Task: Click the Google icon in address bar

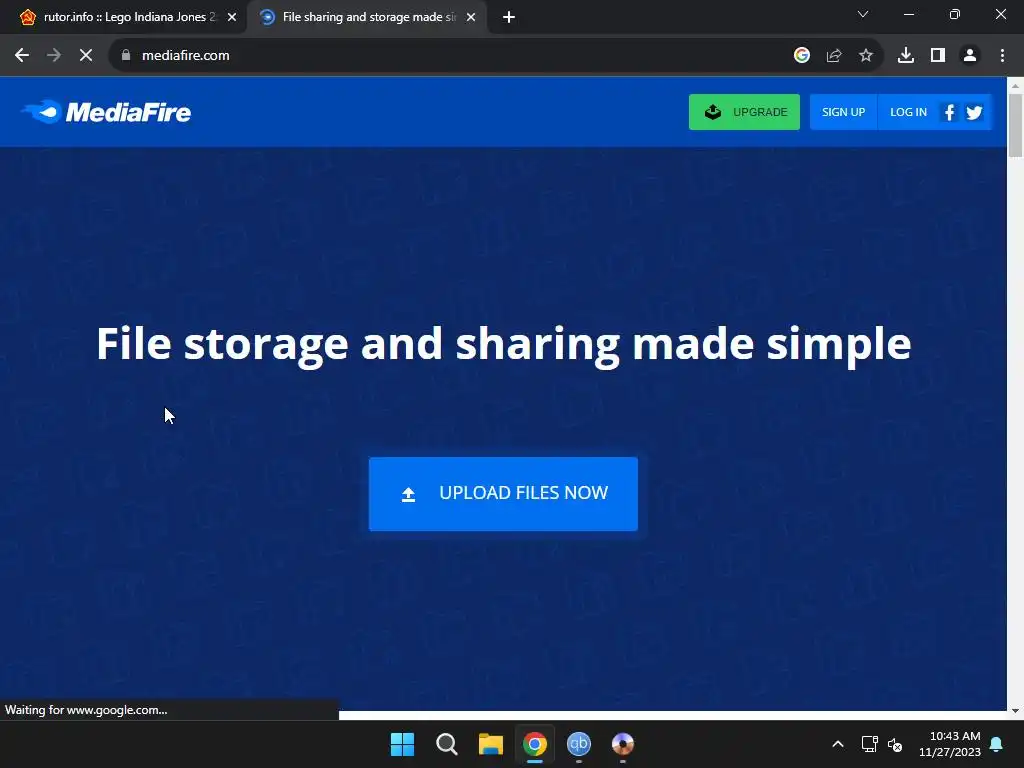Action: coord(802,56)
